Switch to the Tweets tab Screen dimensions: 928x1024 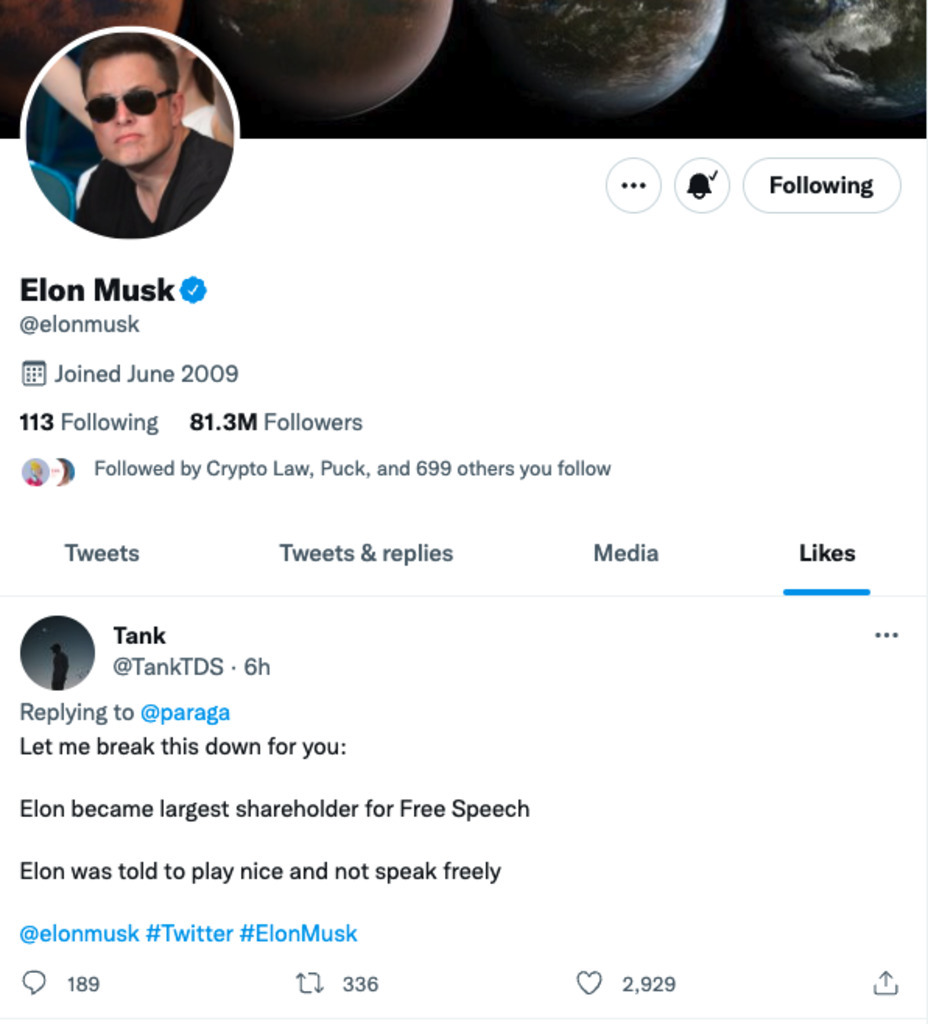click(102, 554)
